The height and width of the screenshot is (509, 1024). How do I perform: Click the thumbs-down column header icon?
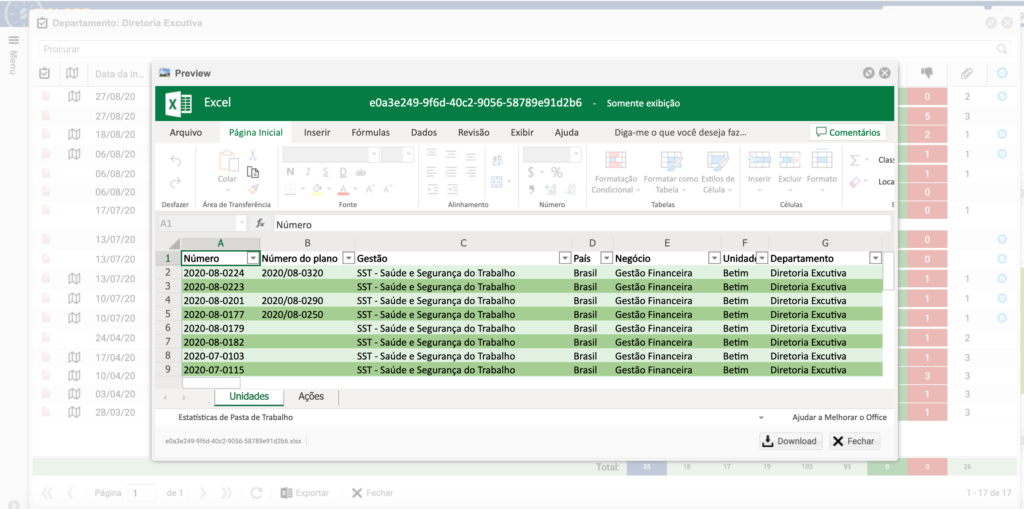[x=927, y=74]
